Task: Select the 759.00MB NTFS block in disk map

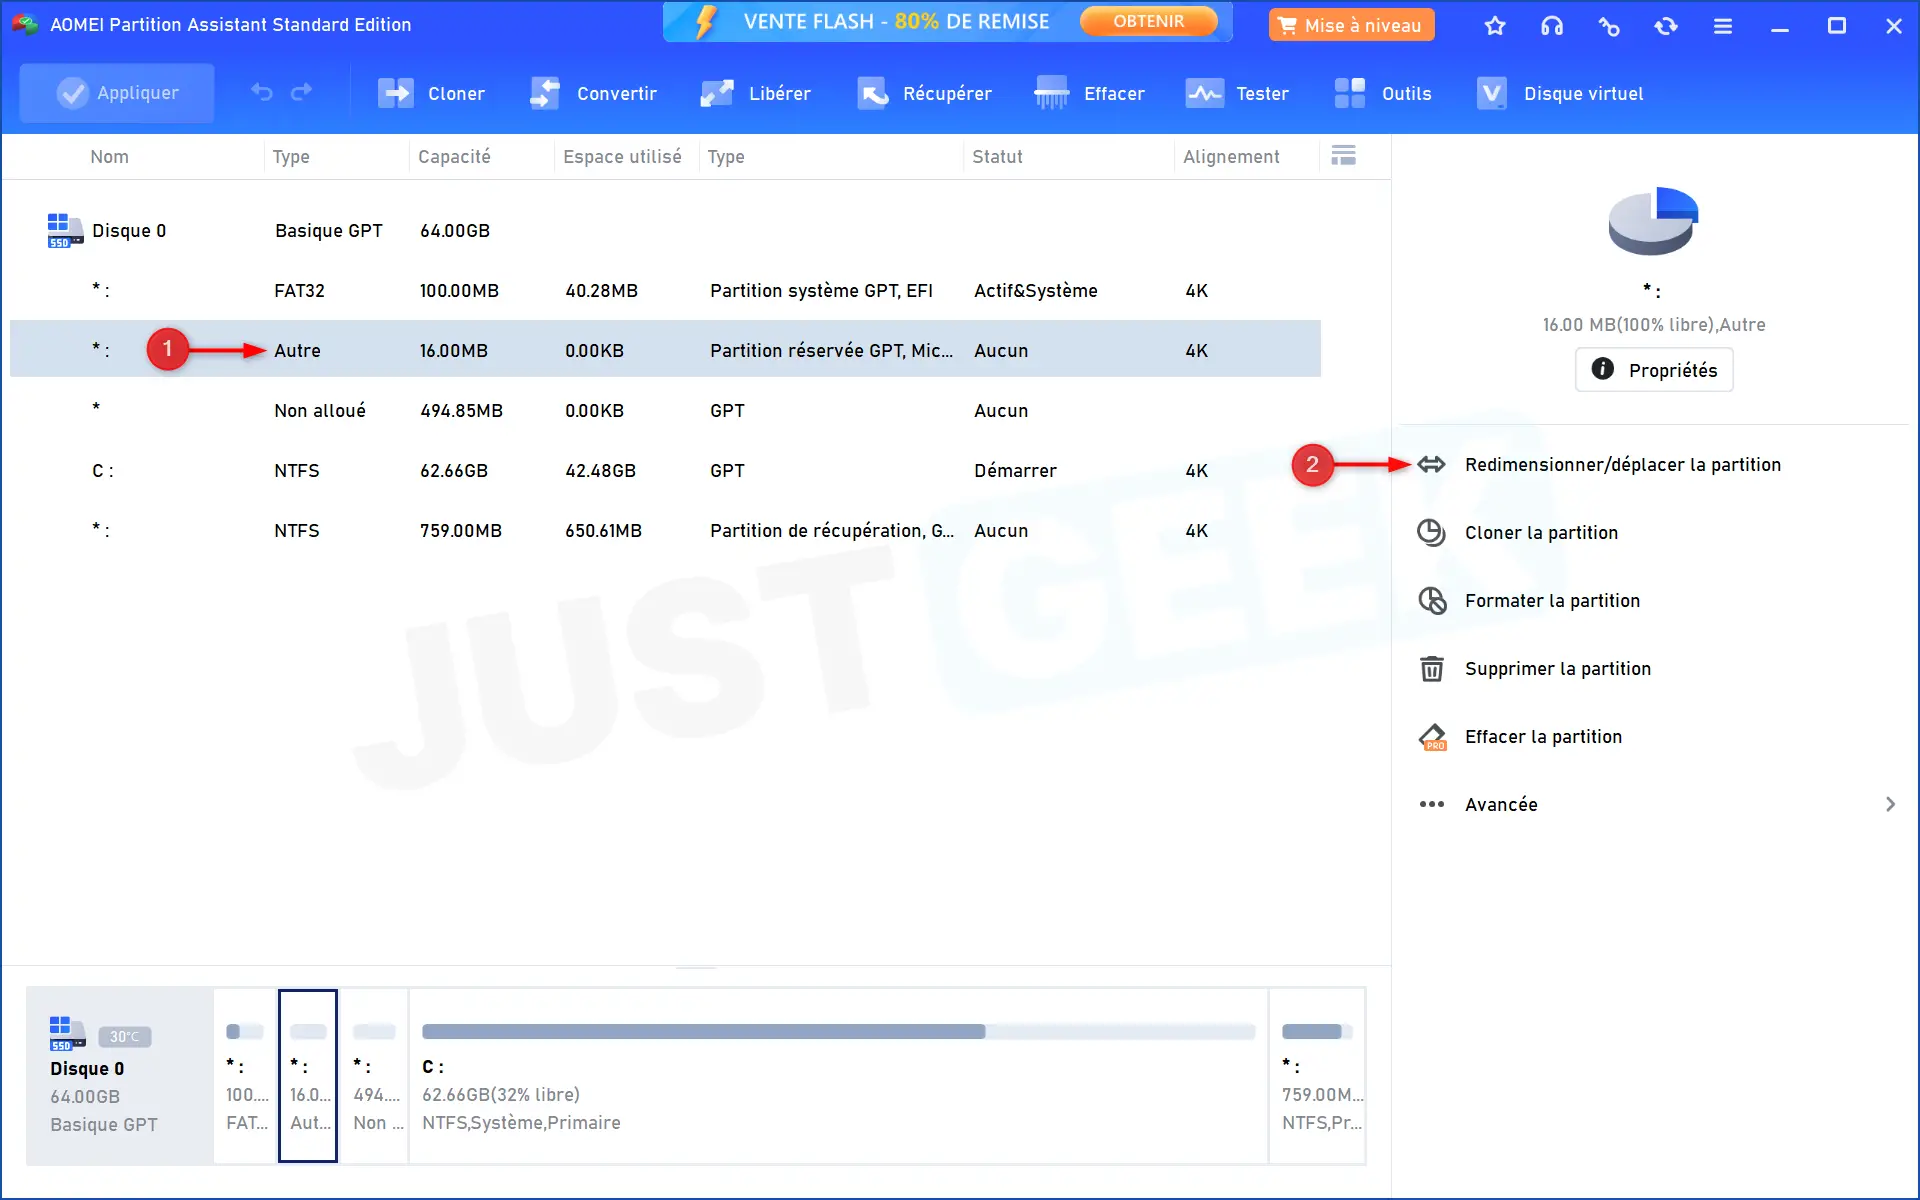Action: 1318,1076
